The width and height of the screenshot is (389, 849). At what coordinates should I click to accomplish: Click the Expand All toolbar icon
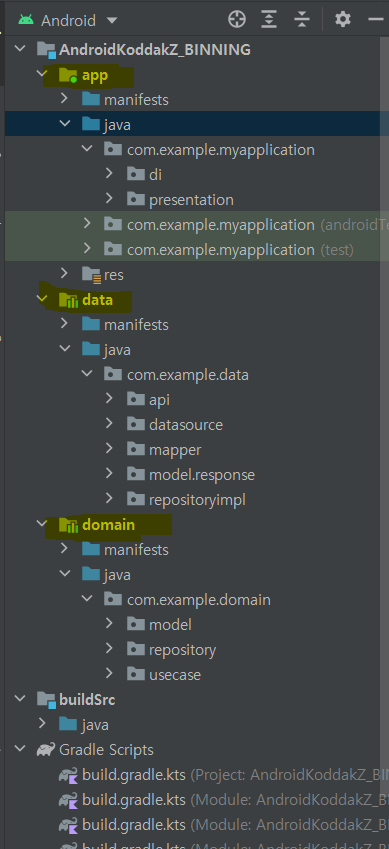click(x=269, y=20)
